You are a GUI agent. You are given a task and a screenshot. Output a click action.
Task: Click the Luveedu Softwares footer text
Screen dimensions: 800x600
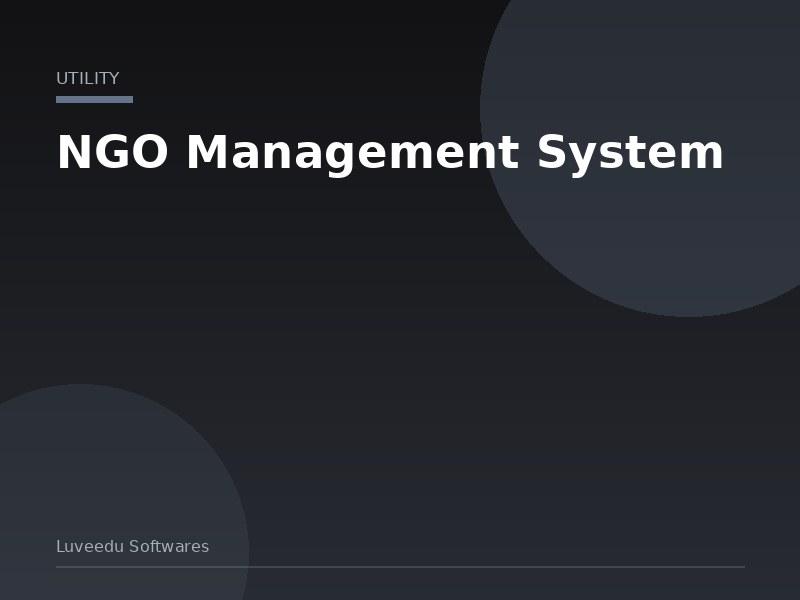133,546
